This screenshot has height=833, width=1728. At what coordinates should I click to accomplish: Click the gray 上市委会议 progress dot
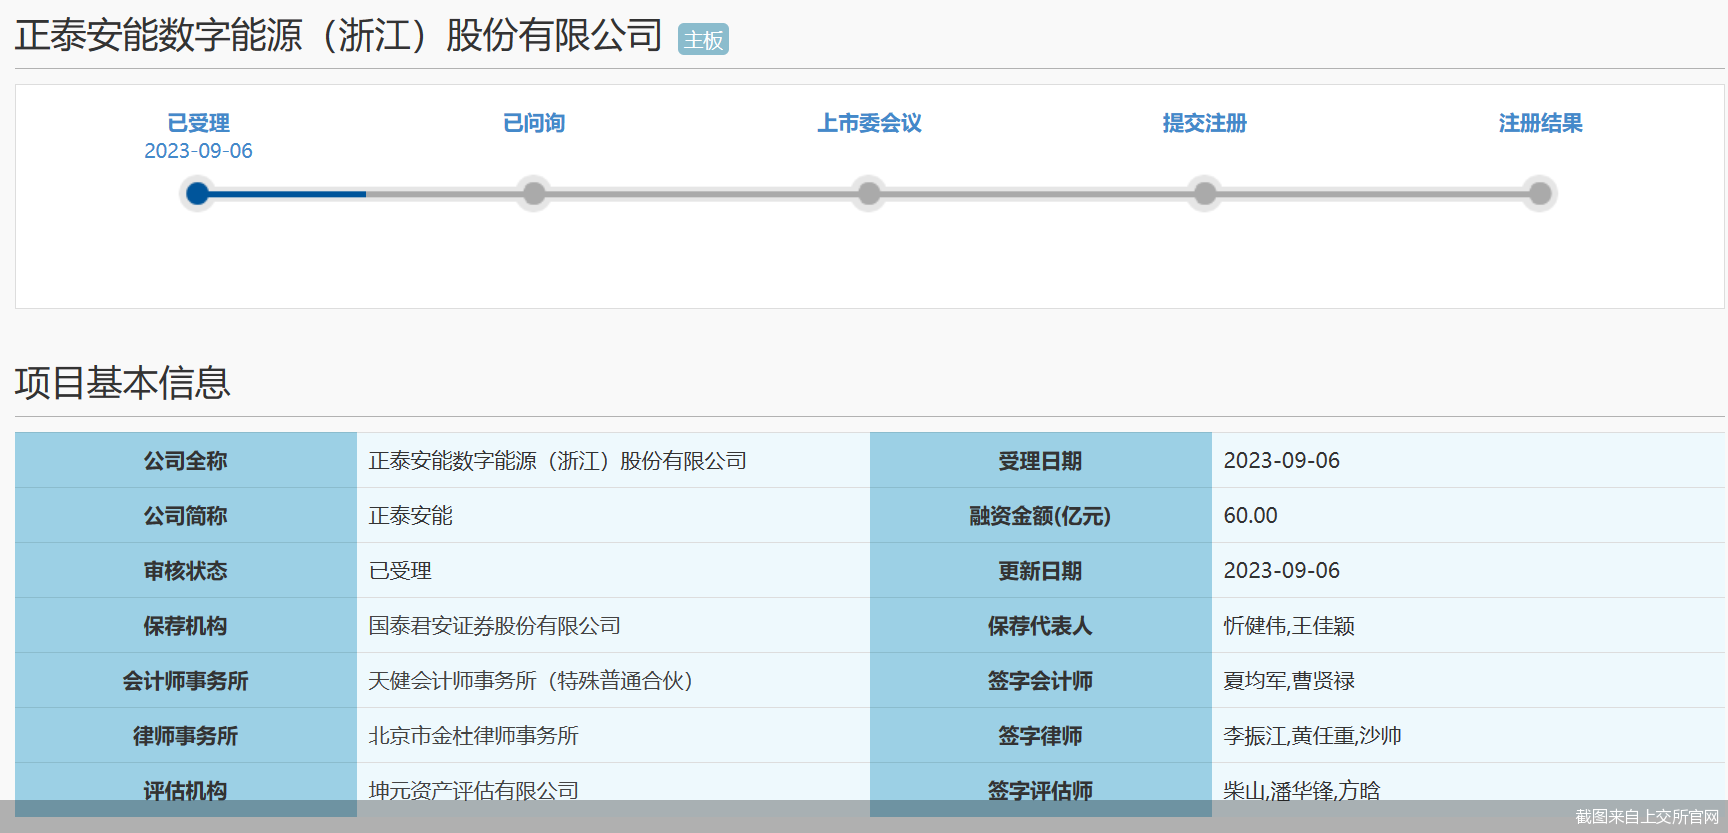(869, 193)
